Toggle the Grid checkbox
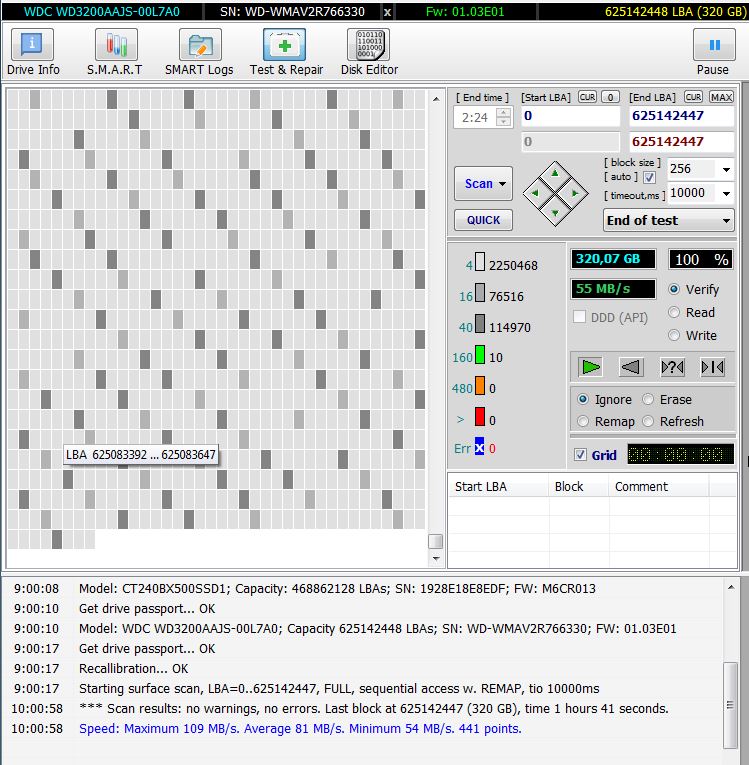The height and width of the screenshot is (765, 749). [580, 455]
